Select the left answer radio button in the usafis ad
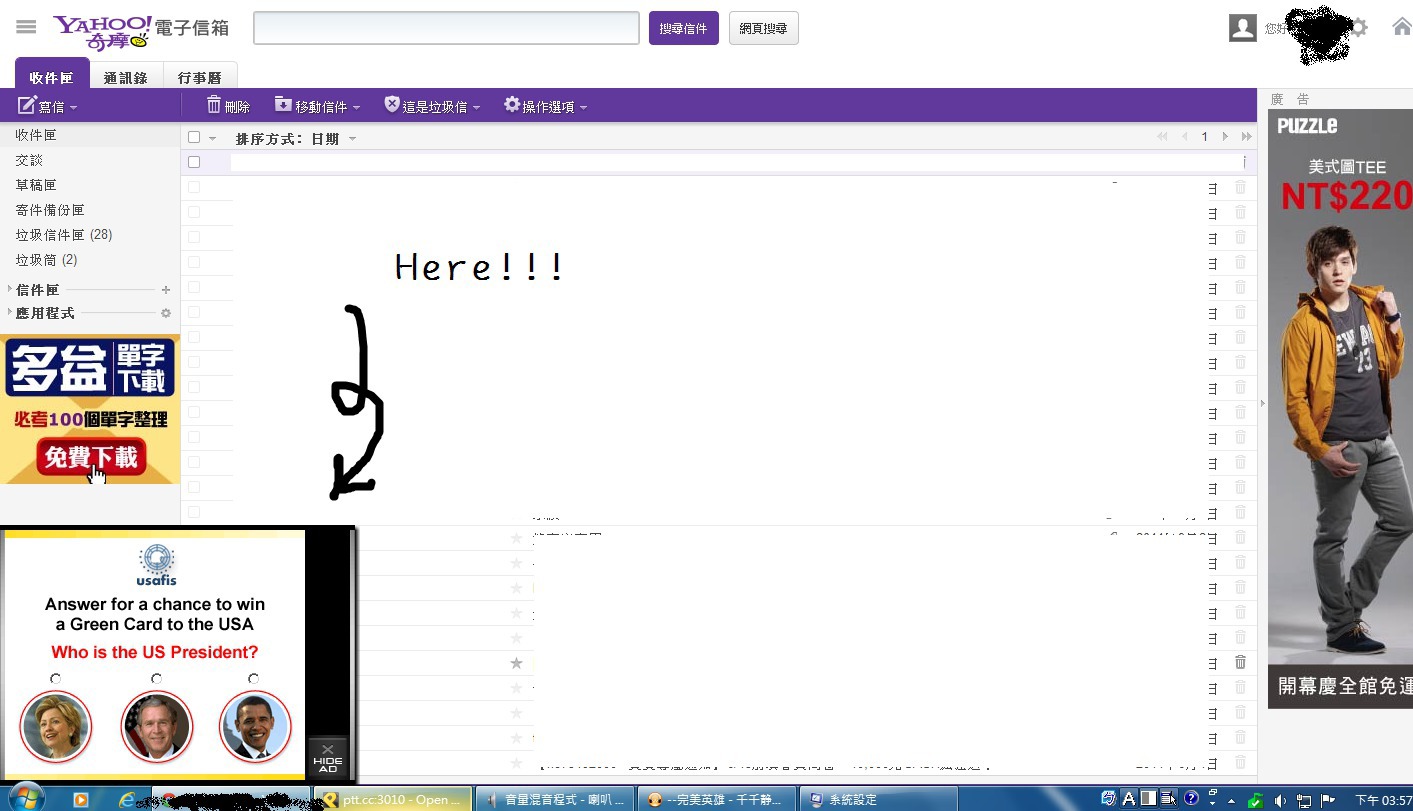1413x811 pixels. [55, 678]
